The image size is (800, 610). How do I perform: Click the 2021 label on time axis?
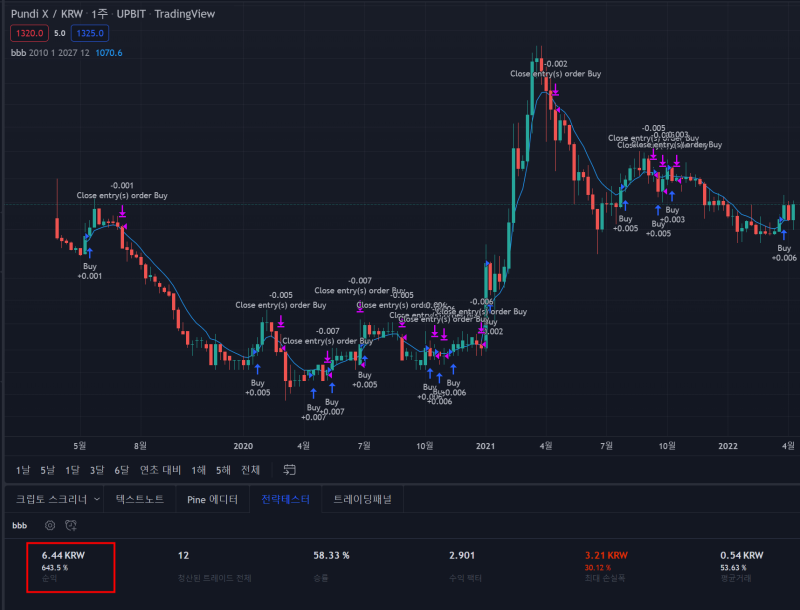(485, 446)
